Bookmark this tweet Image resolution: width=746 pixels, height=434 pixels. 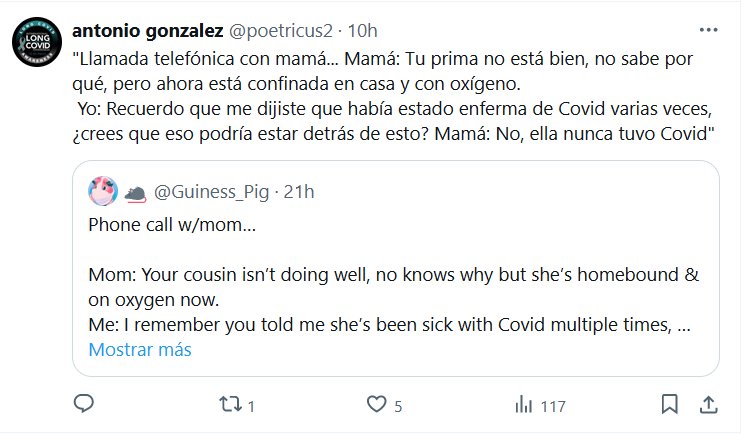(x=670, y=405)
